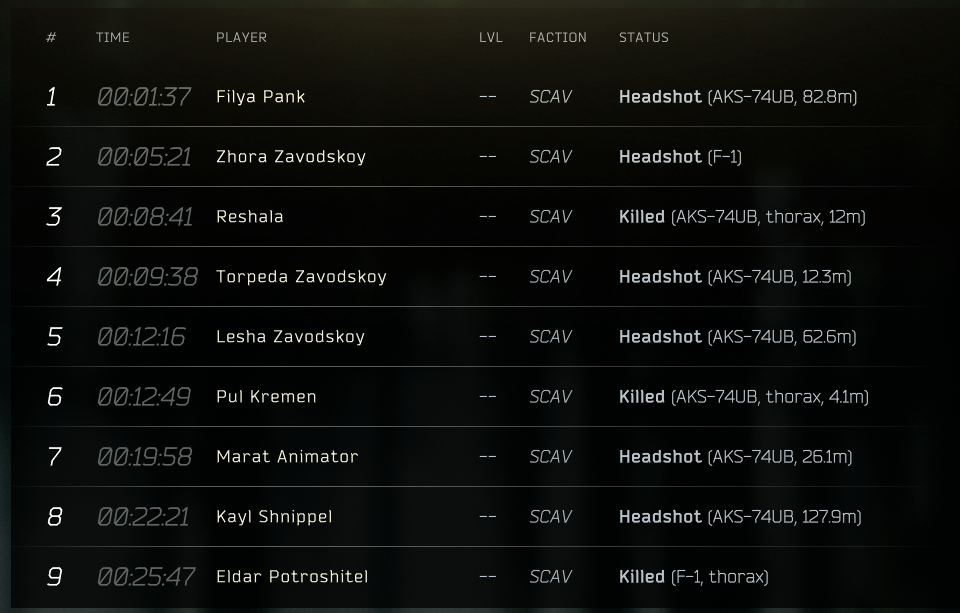Select the TIME column header
This screenshot has height=613, width=960.
click(x=113, y=37)
